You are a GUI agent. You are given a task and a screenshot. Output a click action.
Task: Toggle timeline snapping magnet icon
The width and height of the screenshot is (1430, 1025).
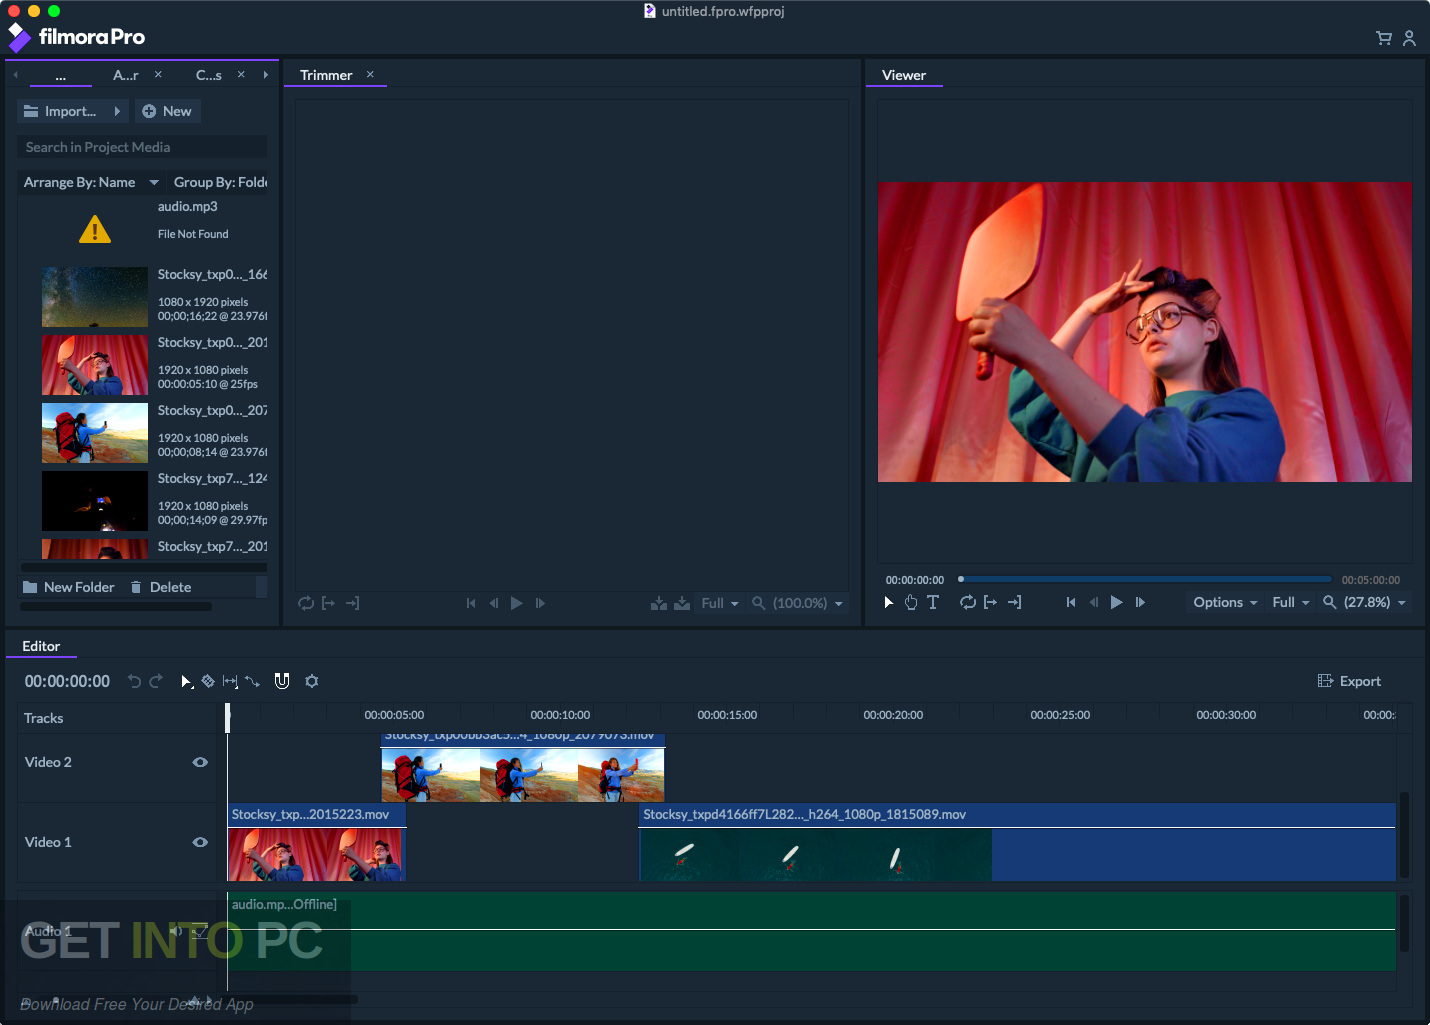point(282,681)
